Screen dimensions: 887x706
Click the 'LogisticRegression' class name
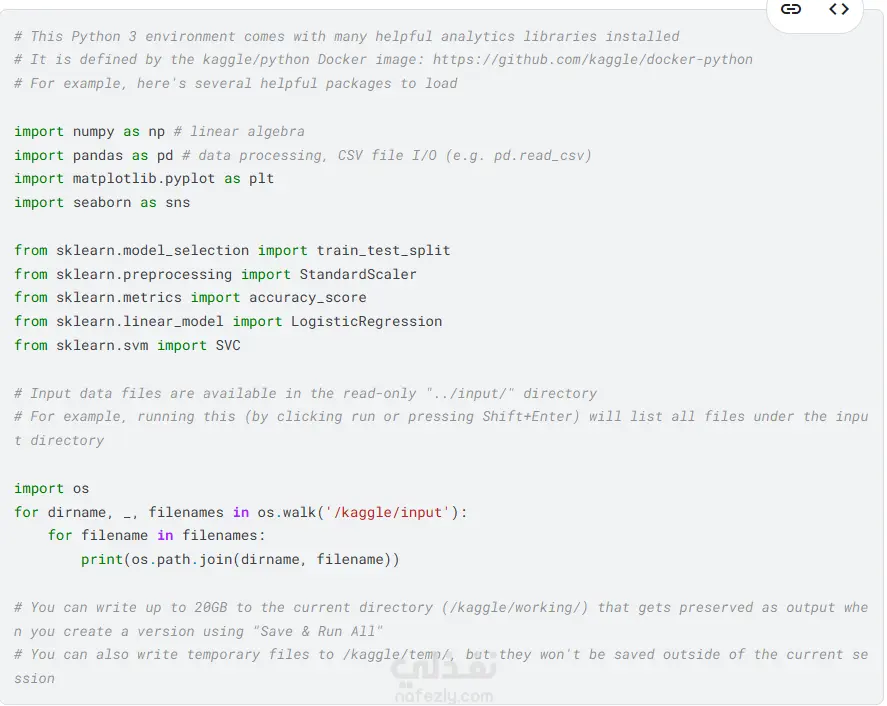click(x=367, y=322)
